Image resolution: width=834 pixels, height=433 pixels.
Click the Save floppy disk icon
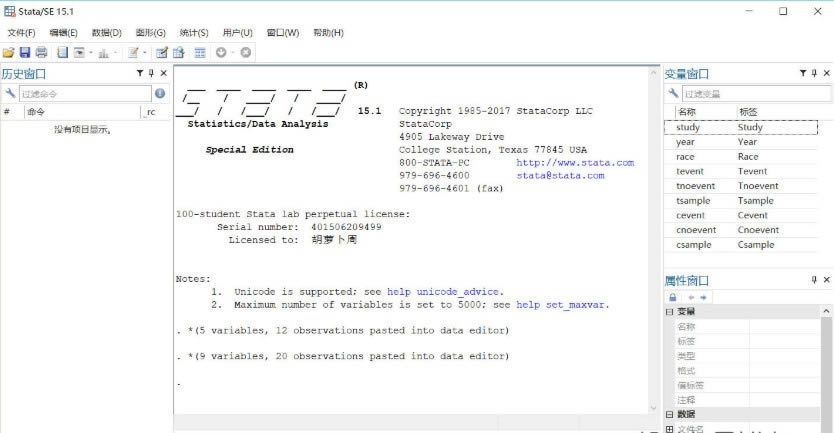25,52
